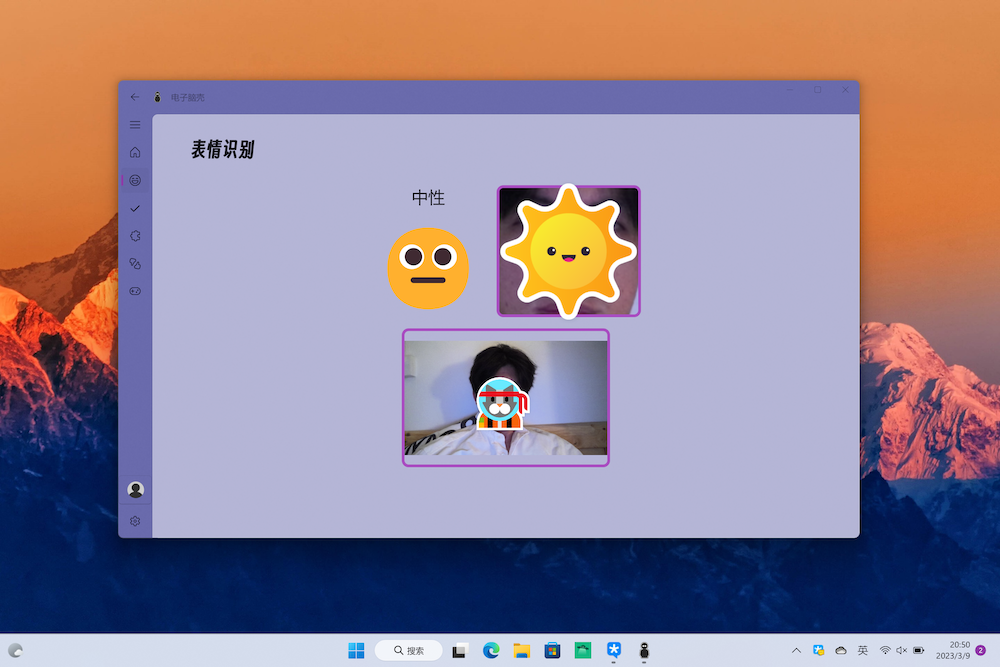Open File Explorer from the taskbar

(522, 650)
